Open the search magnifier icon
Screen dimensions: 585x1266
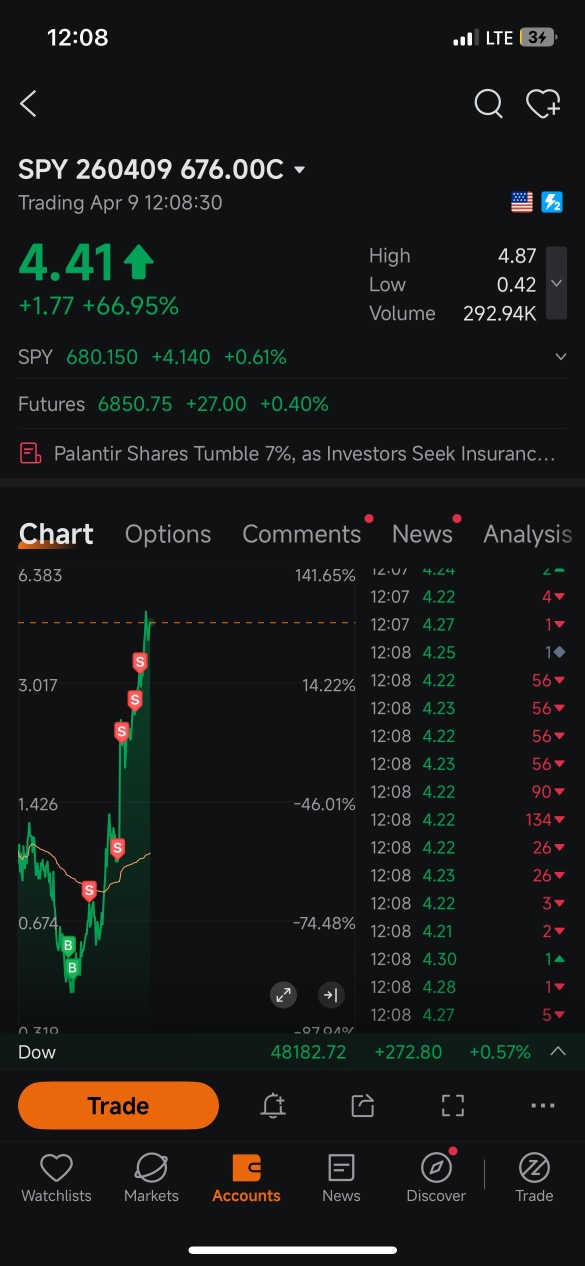click(488, 103)
